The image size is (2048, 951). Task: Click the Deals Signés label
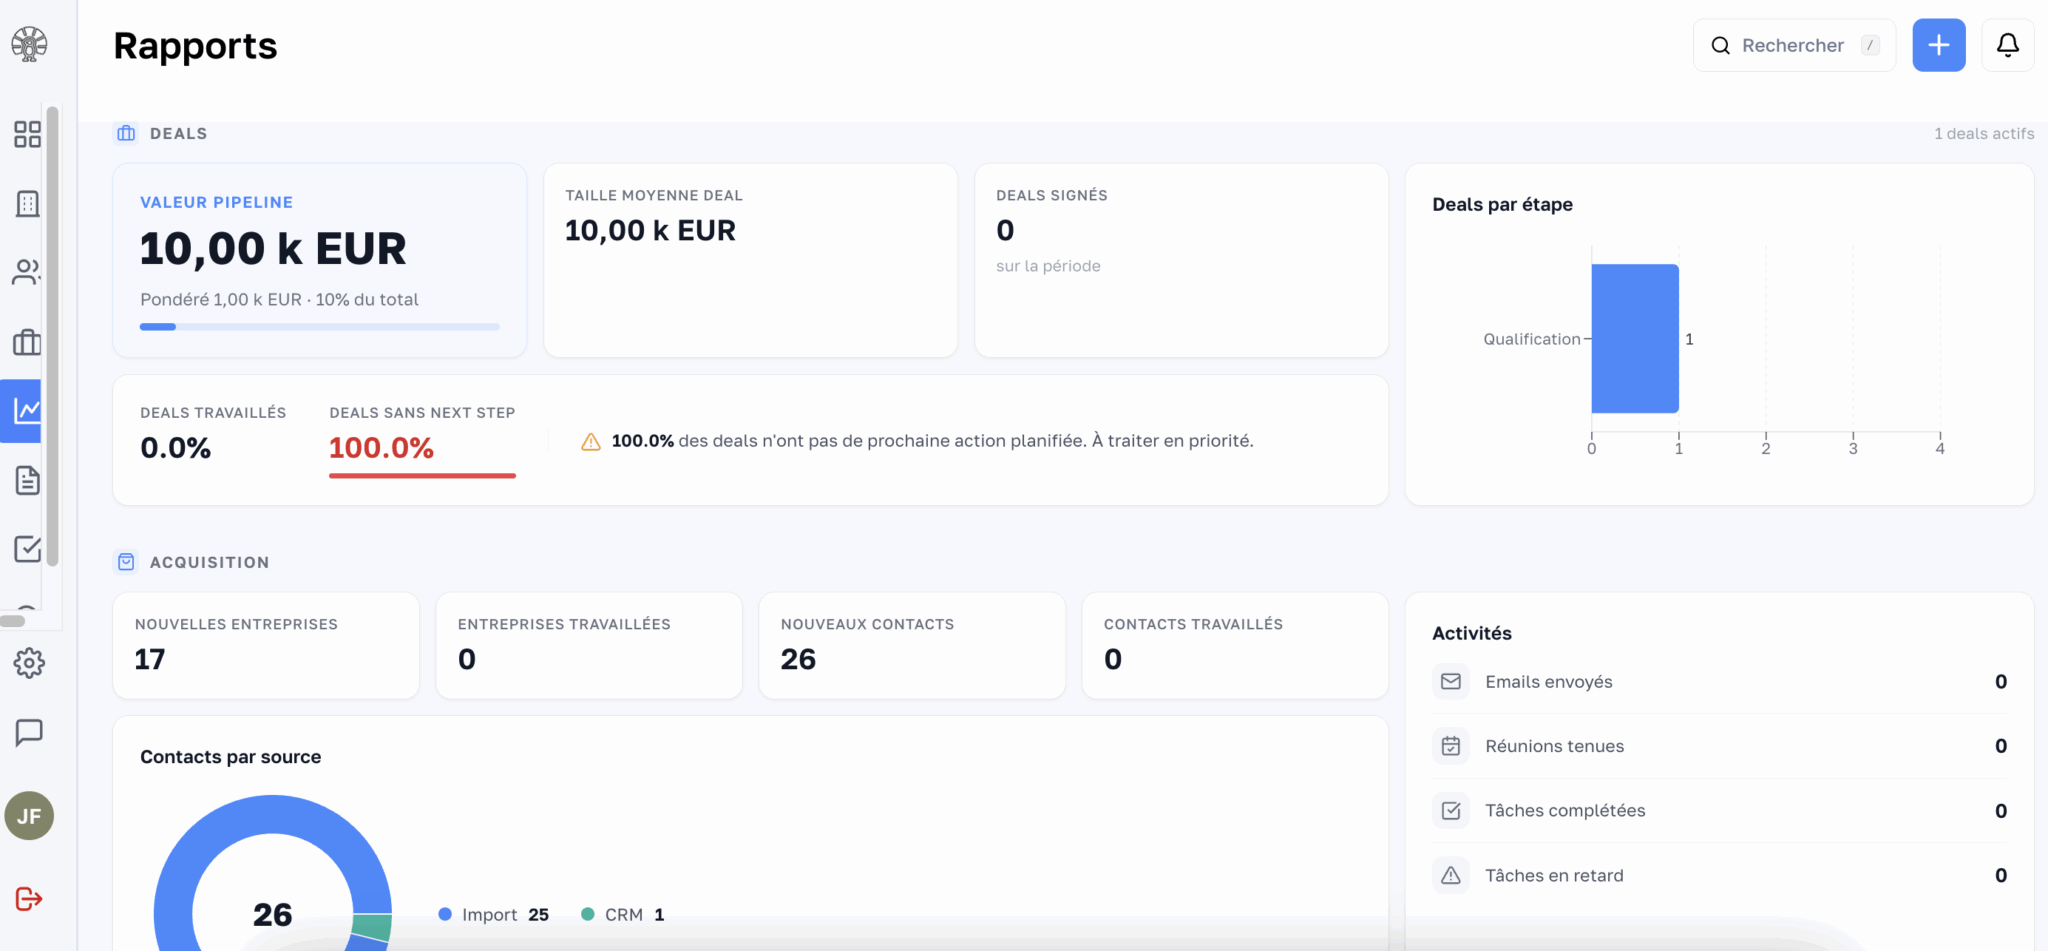[x=1052, y=196]
